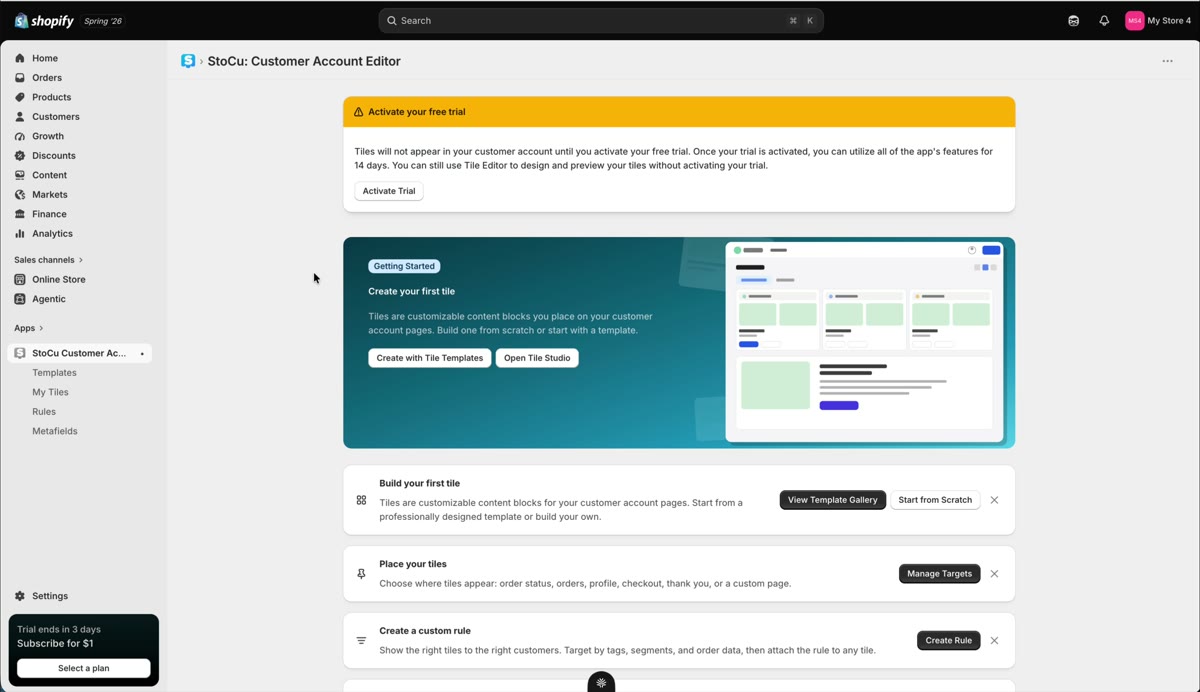
Task: Click the Create Rule button
Action: [949, 641]
